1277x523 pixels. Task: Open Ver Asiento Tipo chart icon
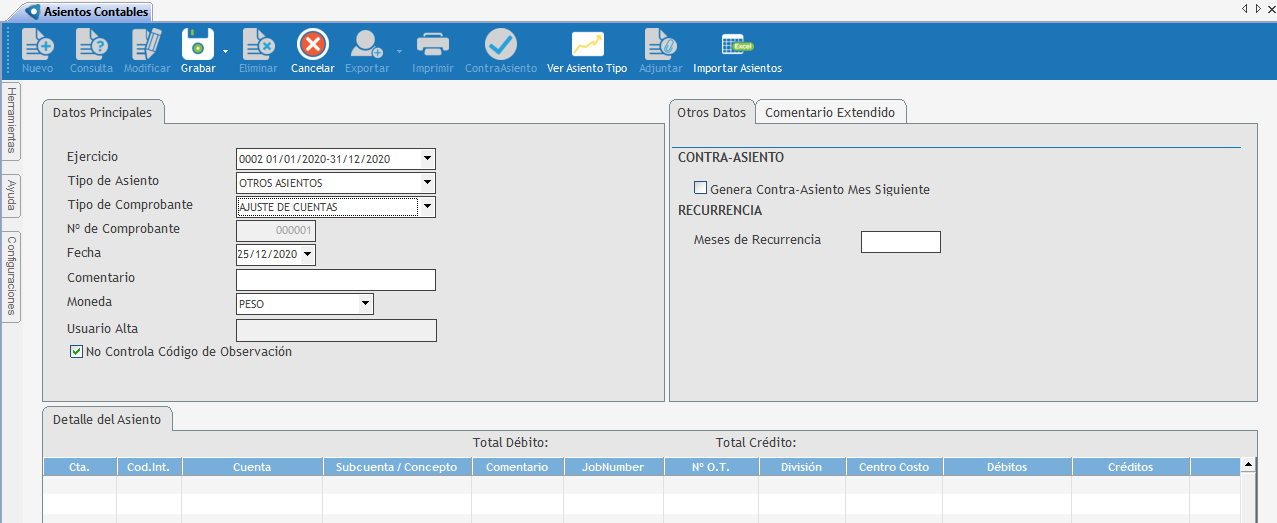tap(587, 45)
